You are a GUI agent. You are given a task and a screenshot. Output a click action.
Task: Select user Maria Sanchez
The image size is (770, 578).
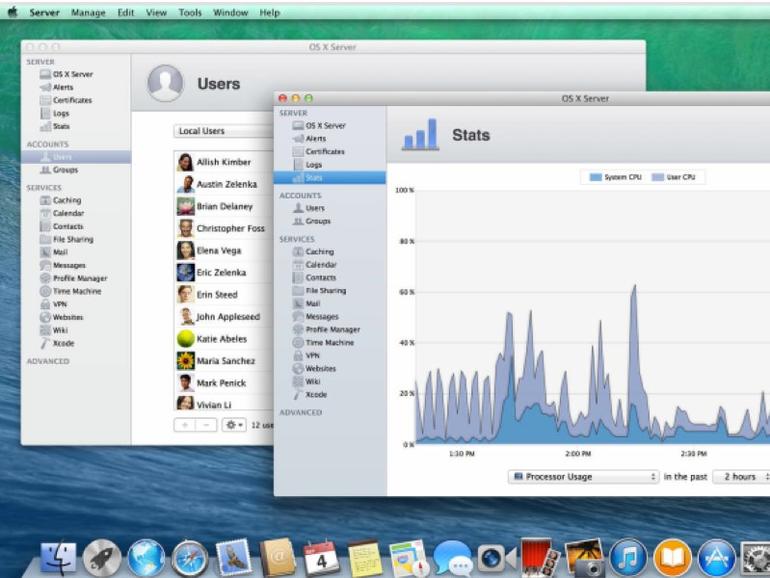point(223,361)
